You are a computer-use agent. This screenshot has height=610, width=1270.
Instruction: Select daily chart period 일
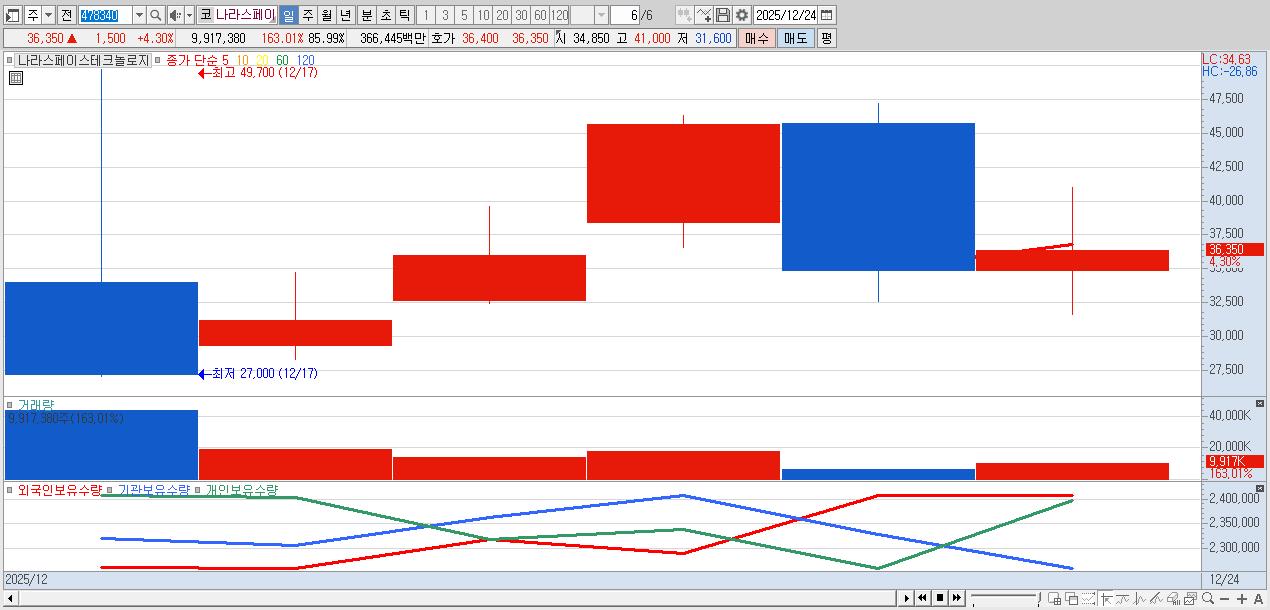pos(287,15)
